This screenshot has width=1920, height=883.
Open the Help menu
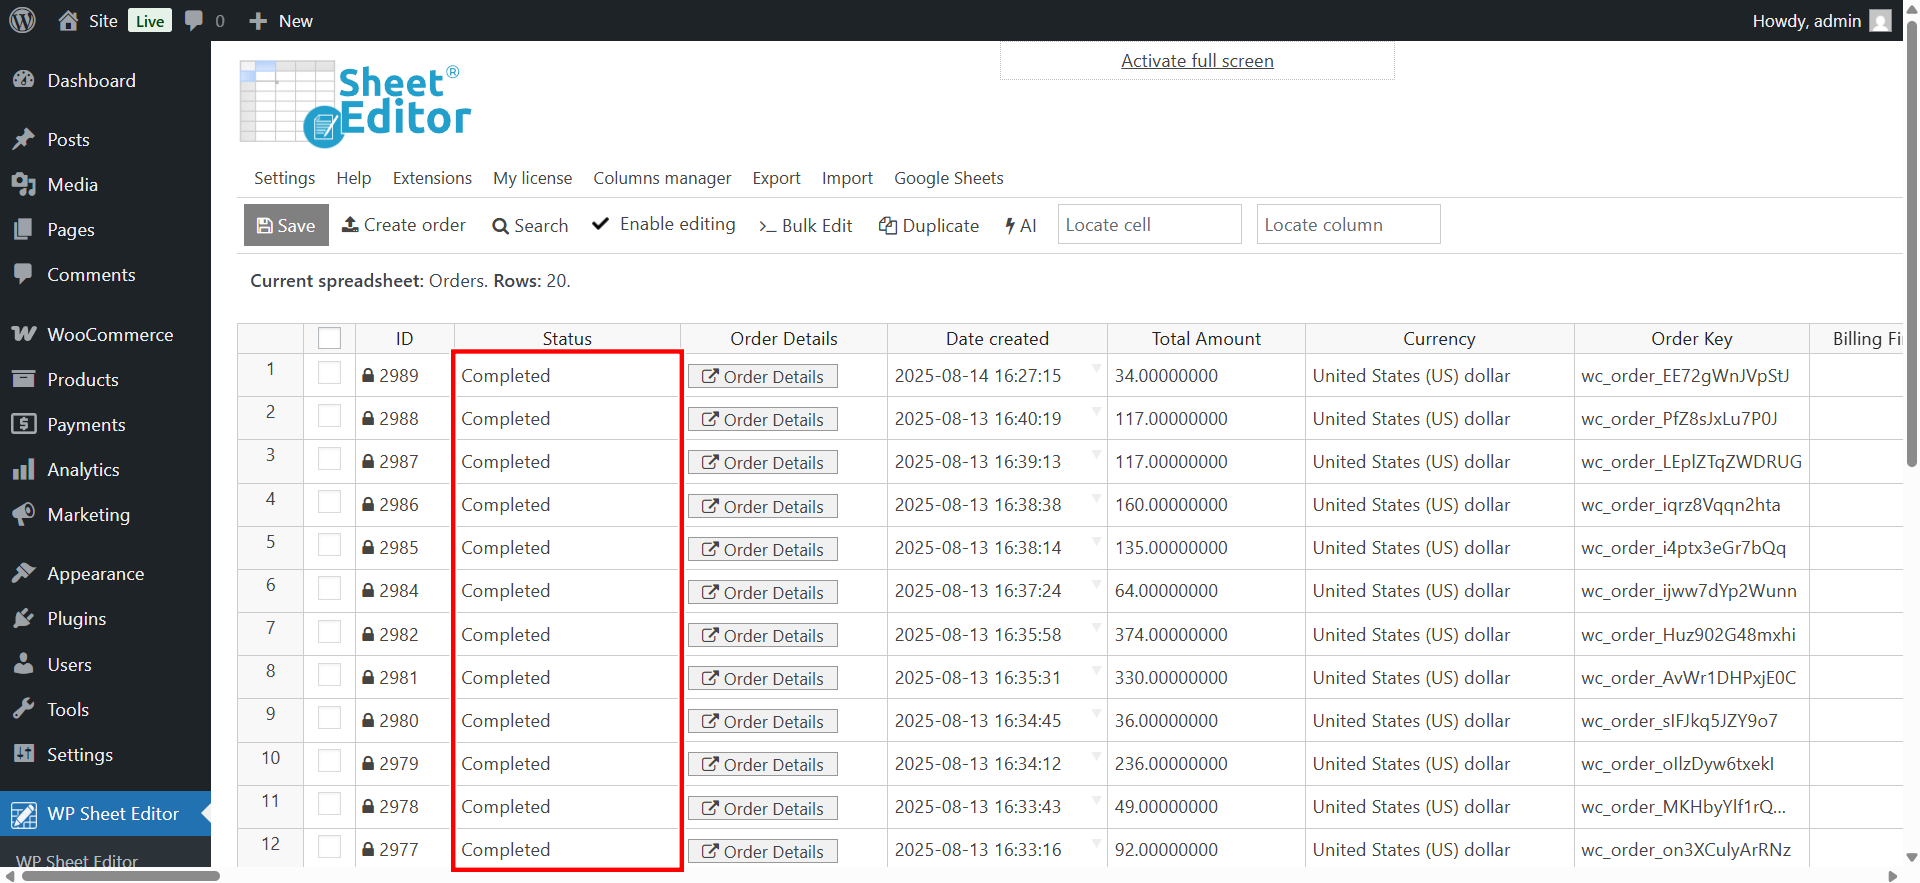pos(353,178)
